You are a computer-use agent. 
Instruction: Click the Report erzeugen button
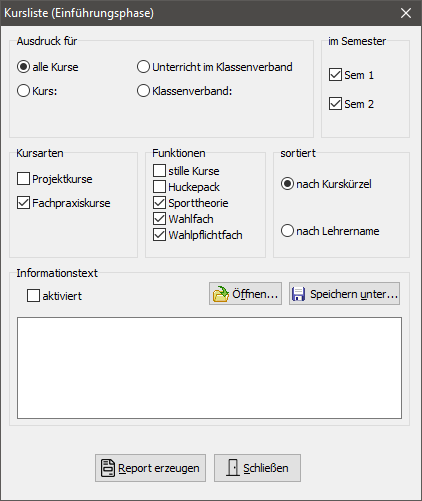(150, 468)
